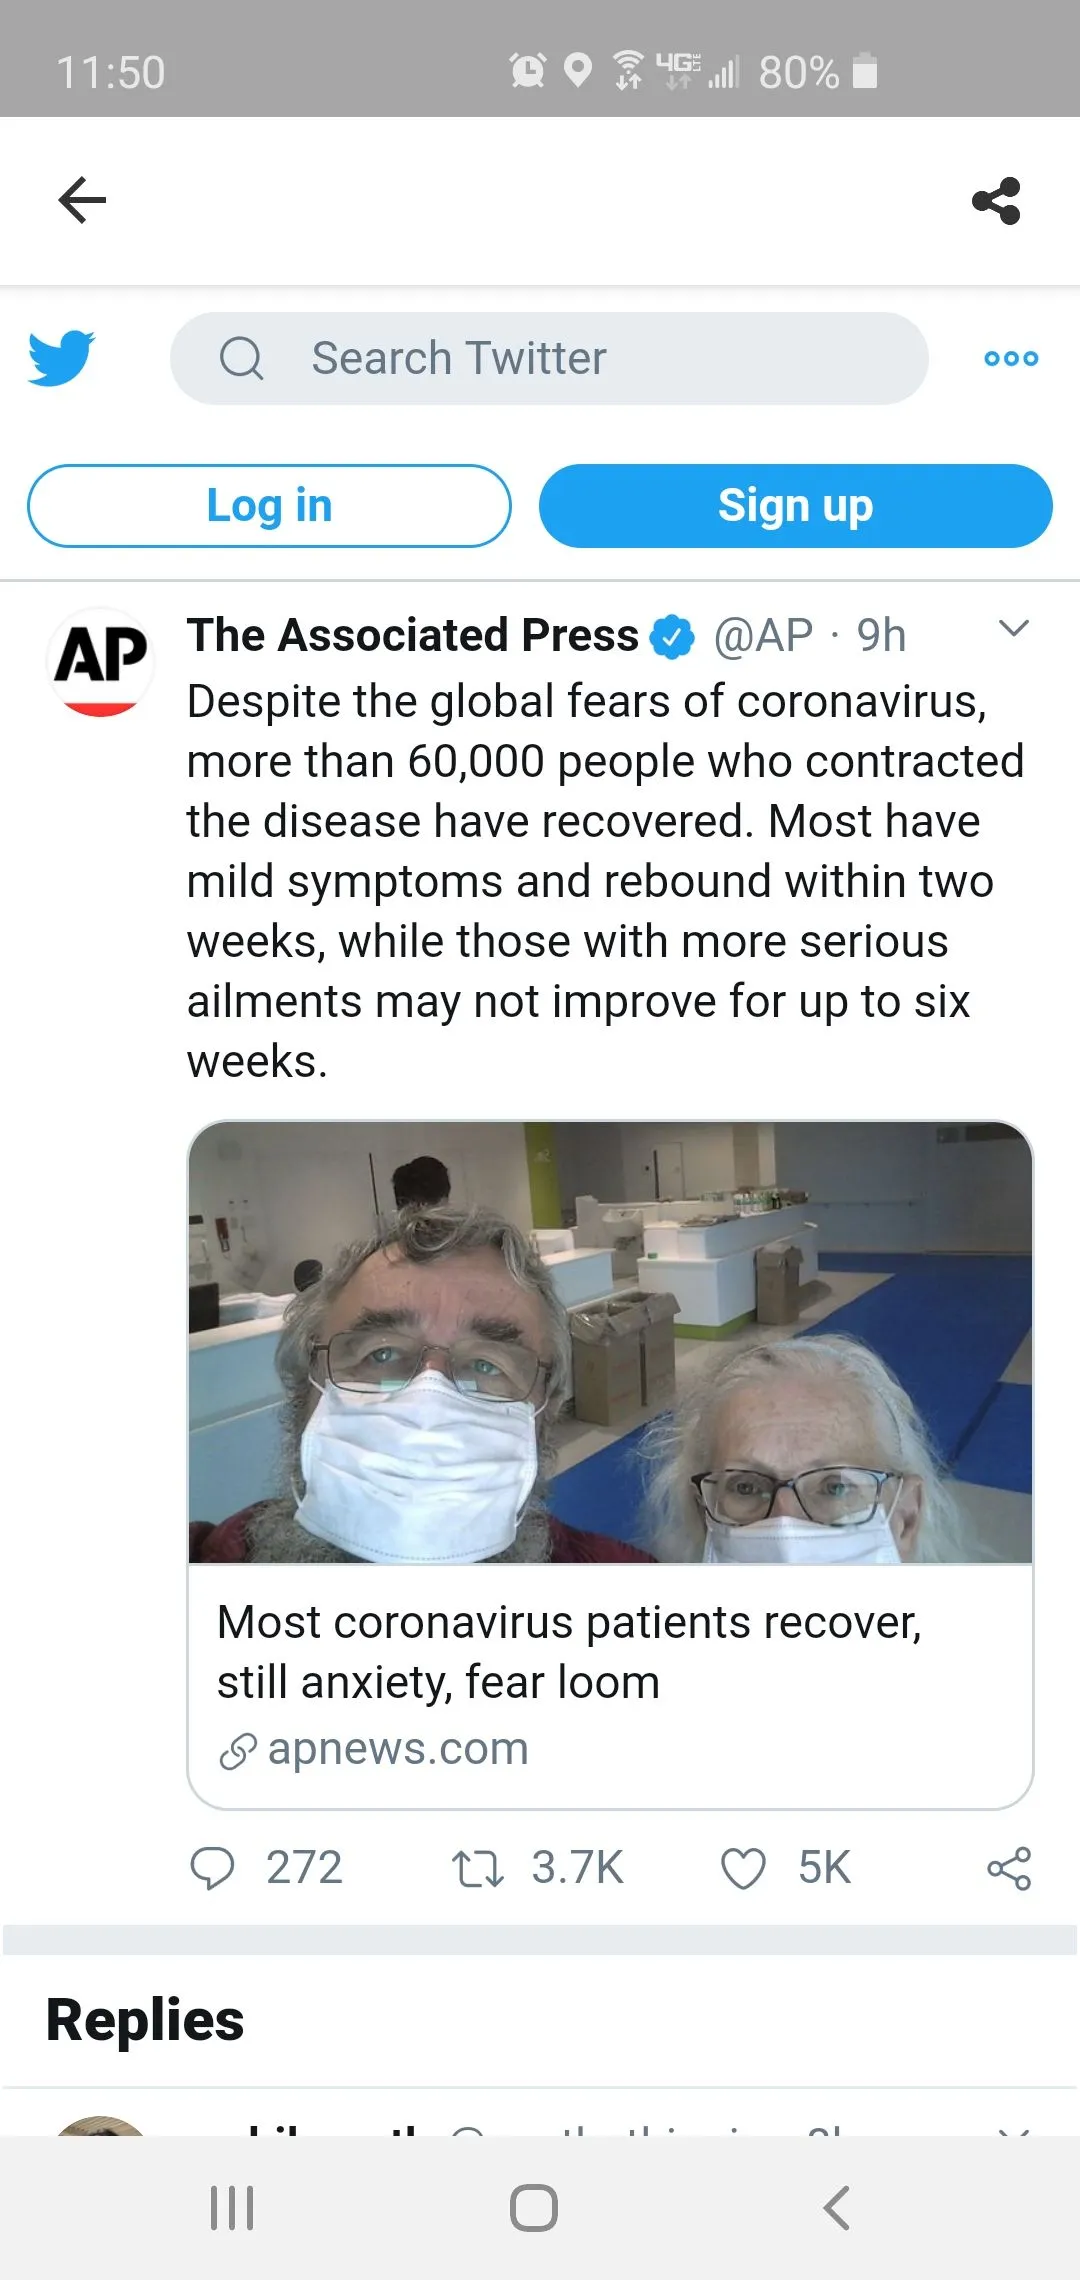This screenshot has width=1080, height=2280.
Task: Tap the reply speech bubble icon
Action: 212,1868
